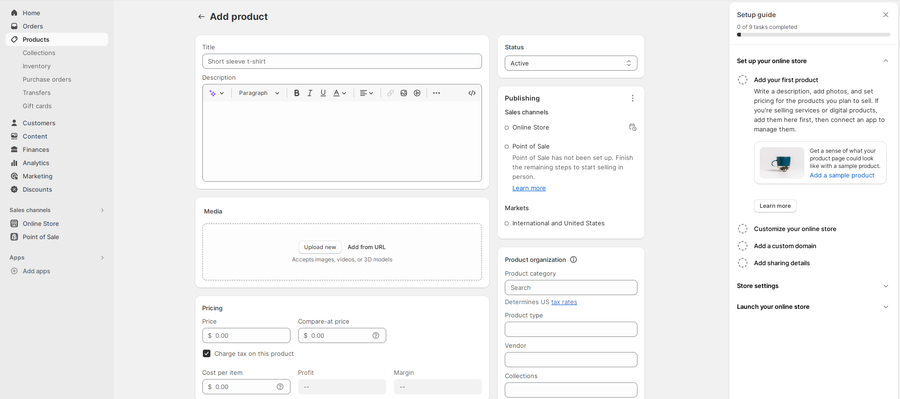Switch description editor to HTML view
Image resolution: width=900 pixels, height=399 pixels.
point(472,93)
